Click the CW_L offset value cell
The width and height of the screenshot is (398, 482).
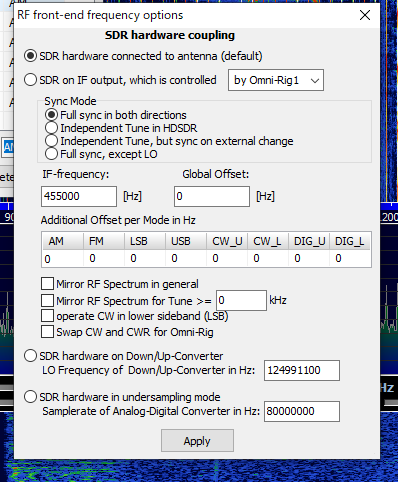(268, 258)
